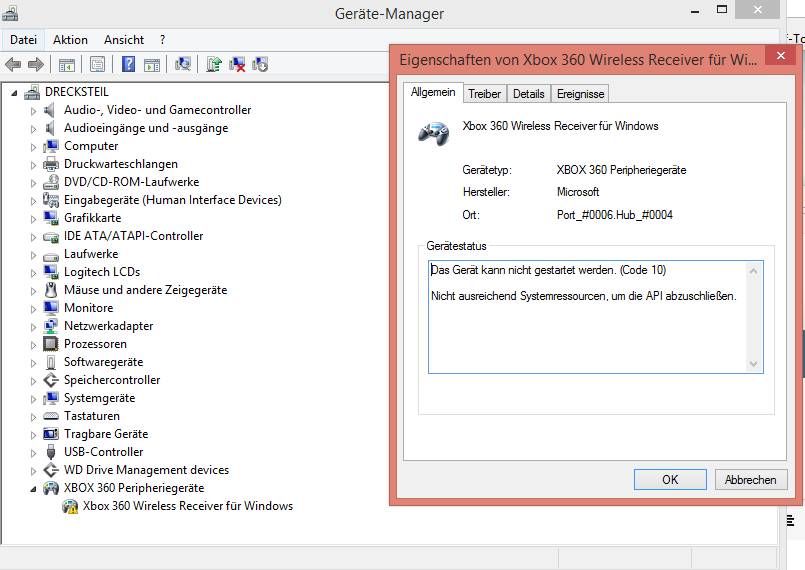
Task: Select the Xbox 360 Wireless Receiver device entry
Action: [187, 506]
